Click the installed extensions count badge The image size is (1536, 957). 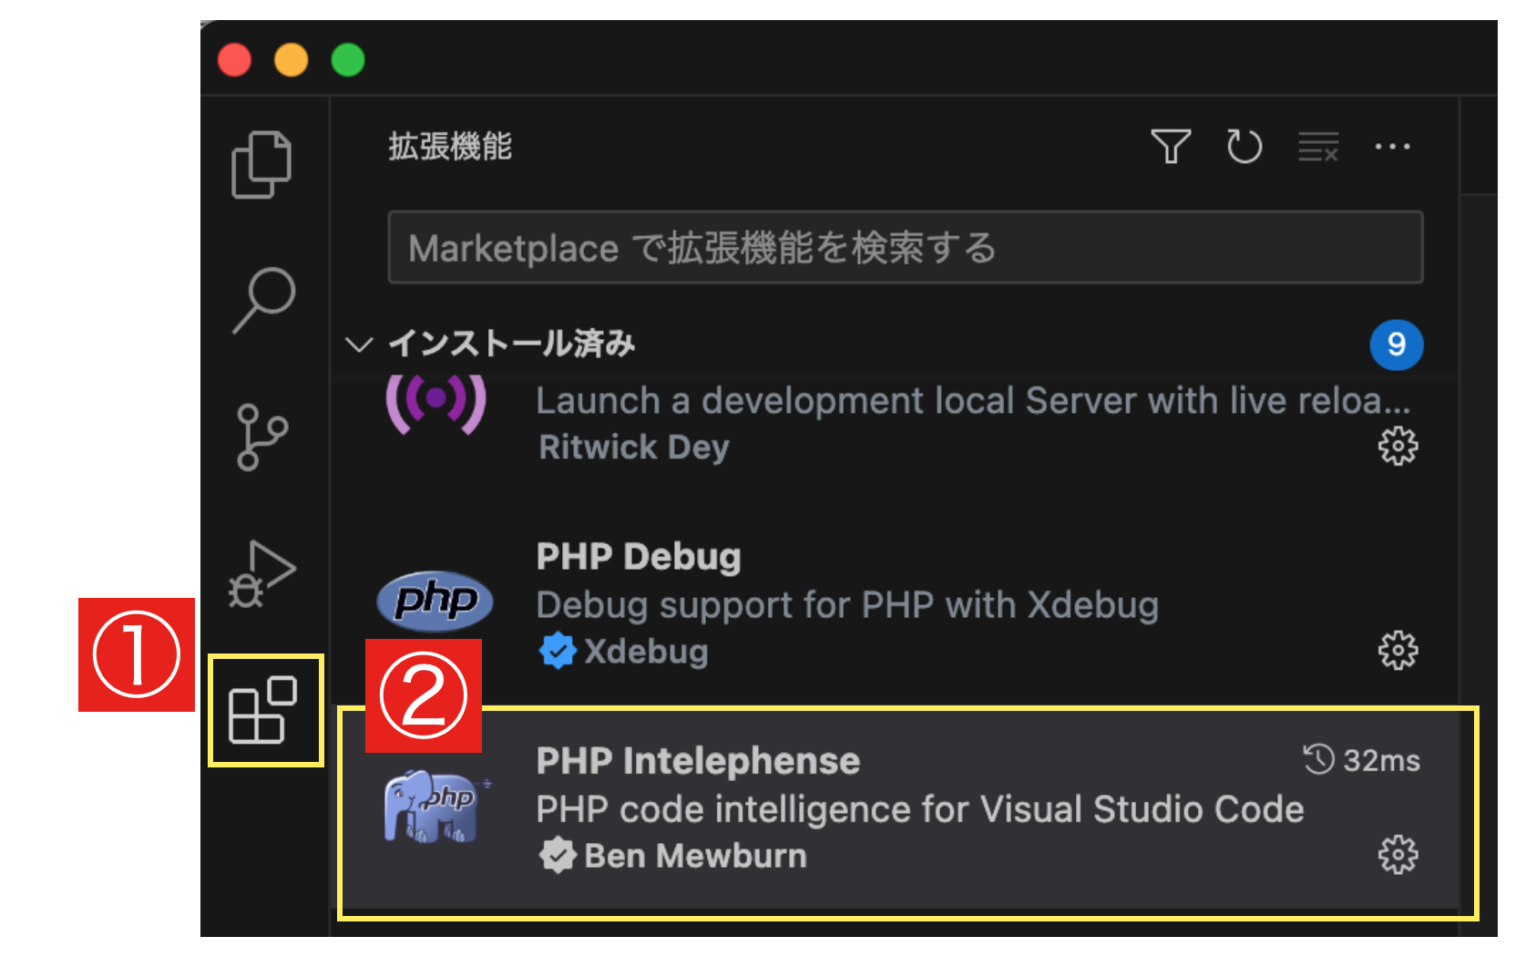[1397, 344]
